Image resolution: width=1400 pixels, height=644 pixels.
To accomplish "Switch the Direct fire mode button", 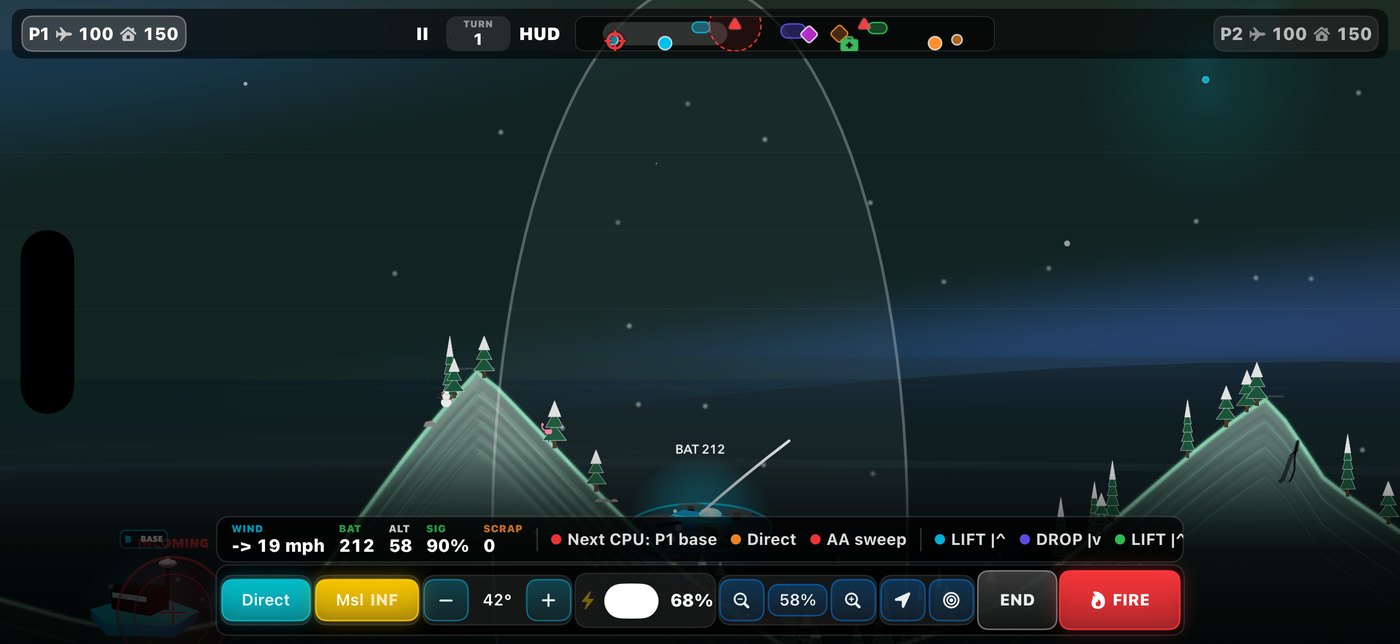I will [x=266, y=600].
